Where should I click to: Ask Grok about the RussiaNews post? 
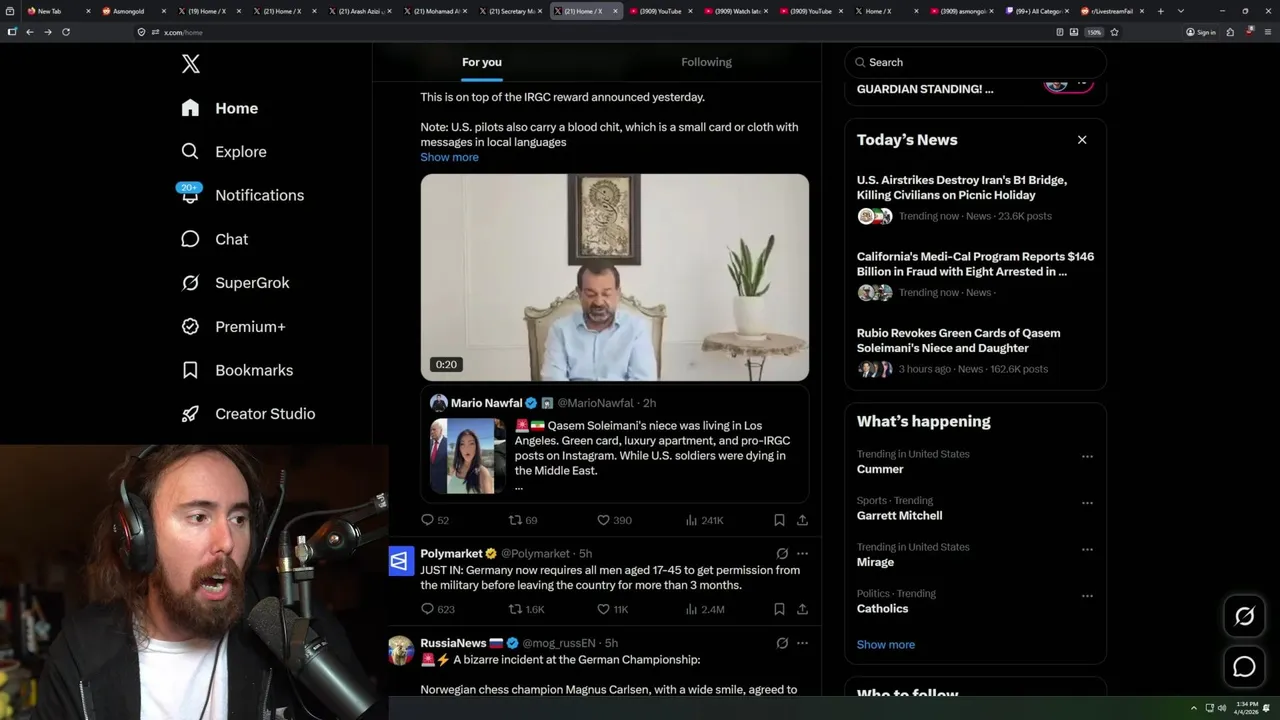click(x=782, y=643)
